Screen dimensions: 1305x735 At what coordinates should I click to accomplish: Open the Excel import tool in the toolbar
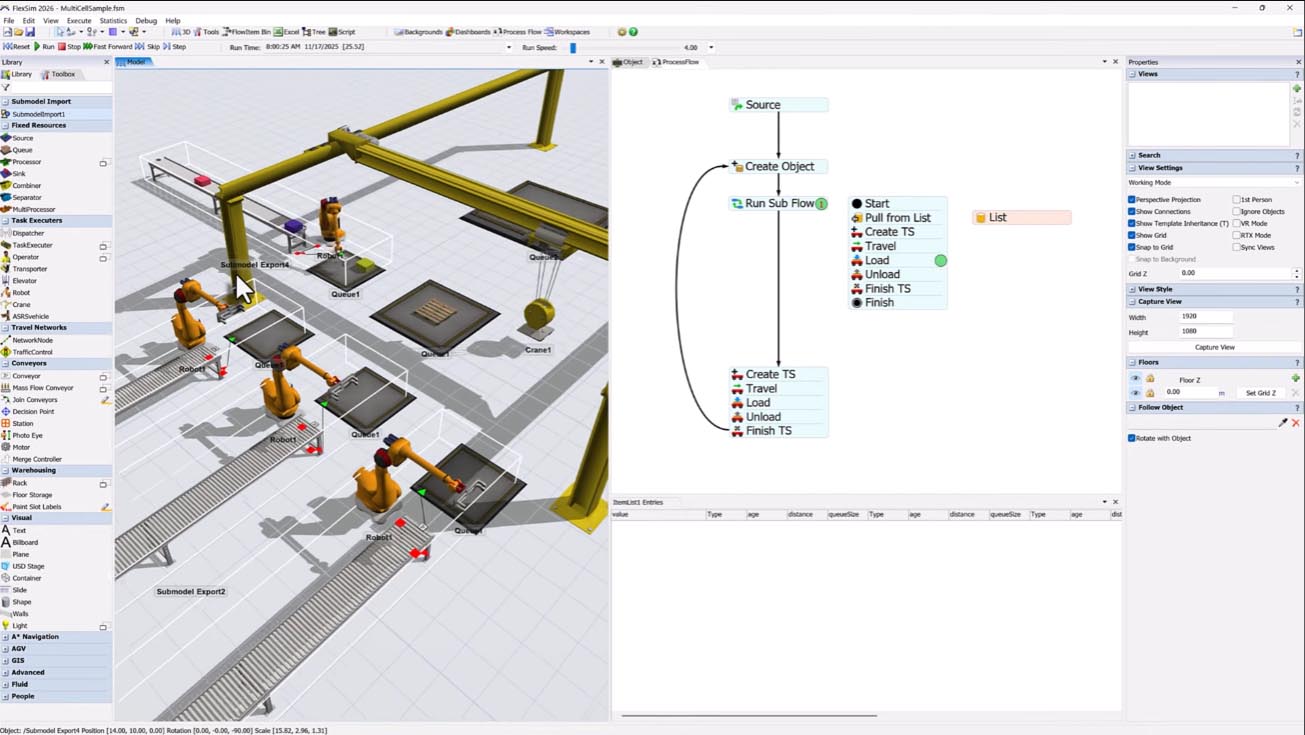tap(286, 32)
